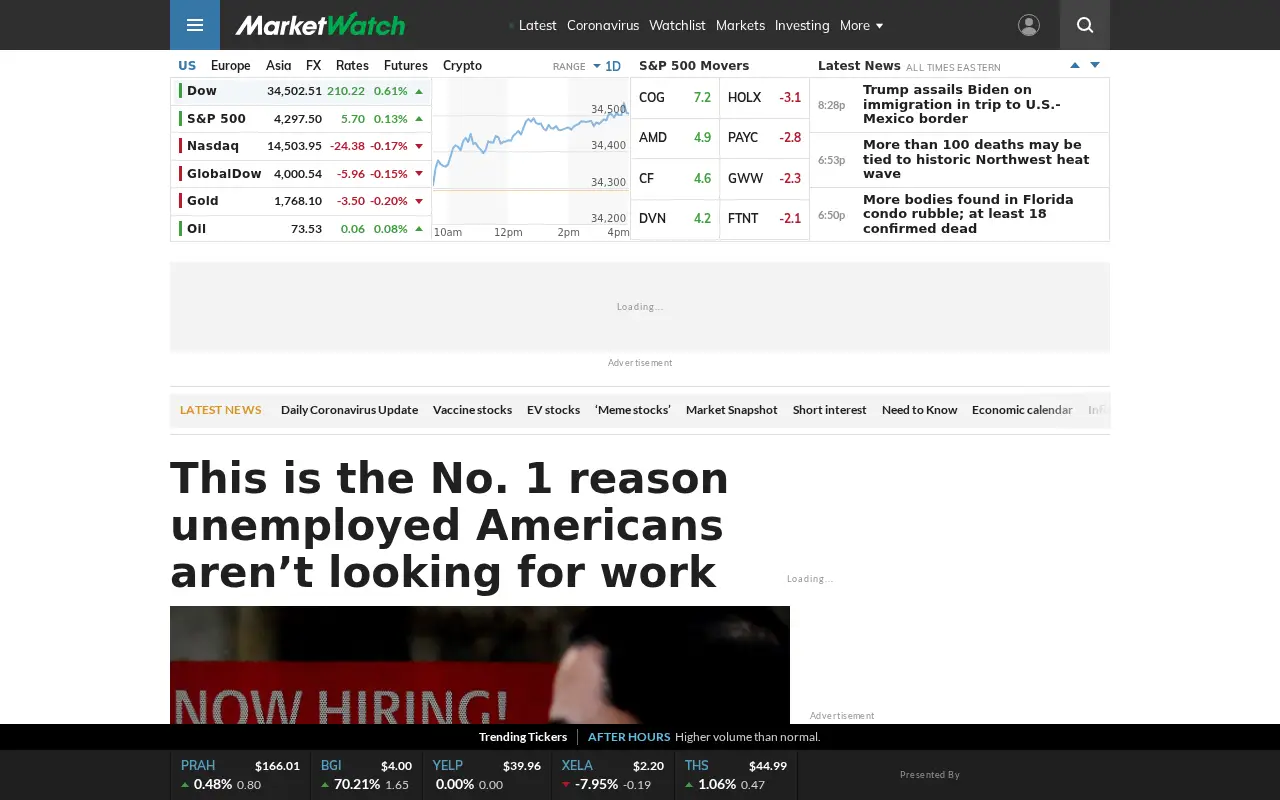Open Markets in the top navigation

point(740,25)
